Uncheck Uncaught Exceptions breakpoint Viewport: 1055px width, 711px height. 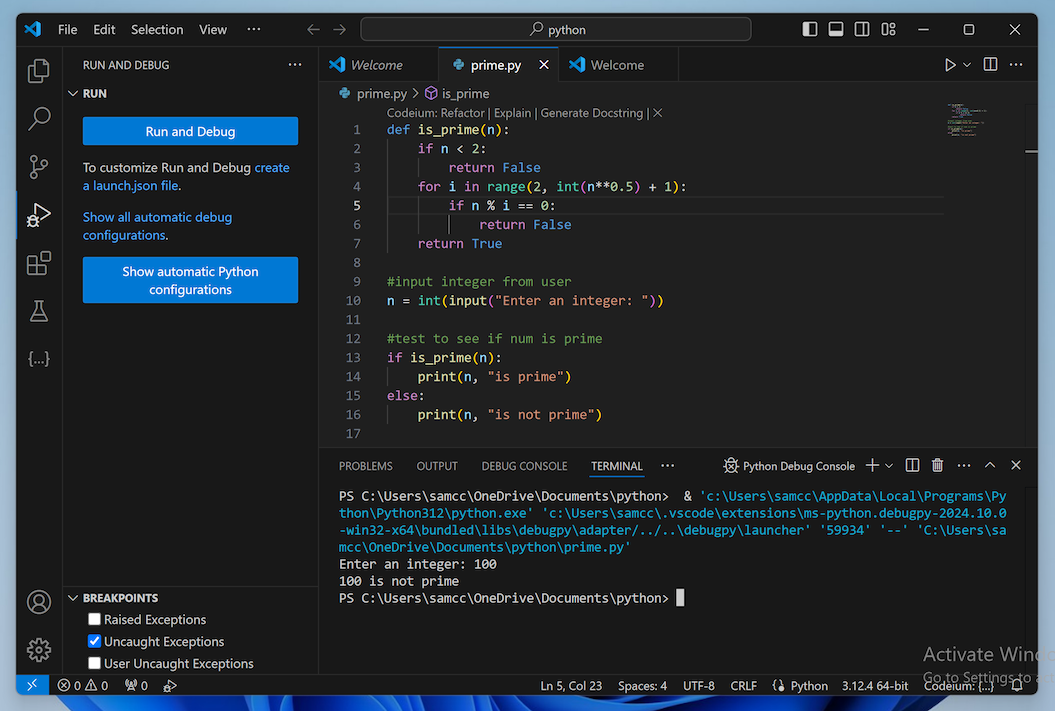click(95, 642)
